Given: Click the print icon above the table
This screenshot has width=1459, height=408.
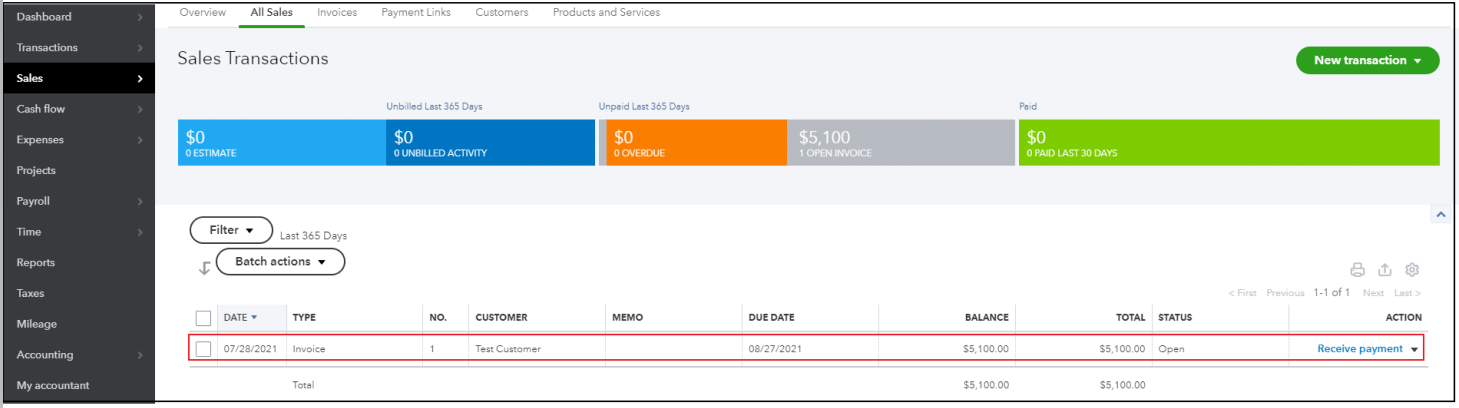Looking at the screenshot, I should (x=1357, y=270).
